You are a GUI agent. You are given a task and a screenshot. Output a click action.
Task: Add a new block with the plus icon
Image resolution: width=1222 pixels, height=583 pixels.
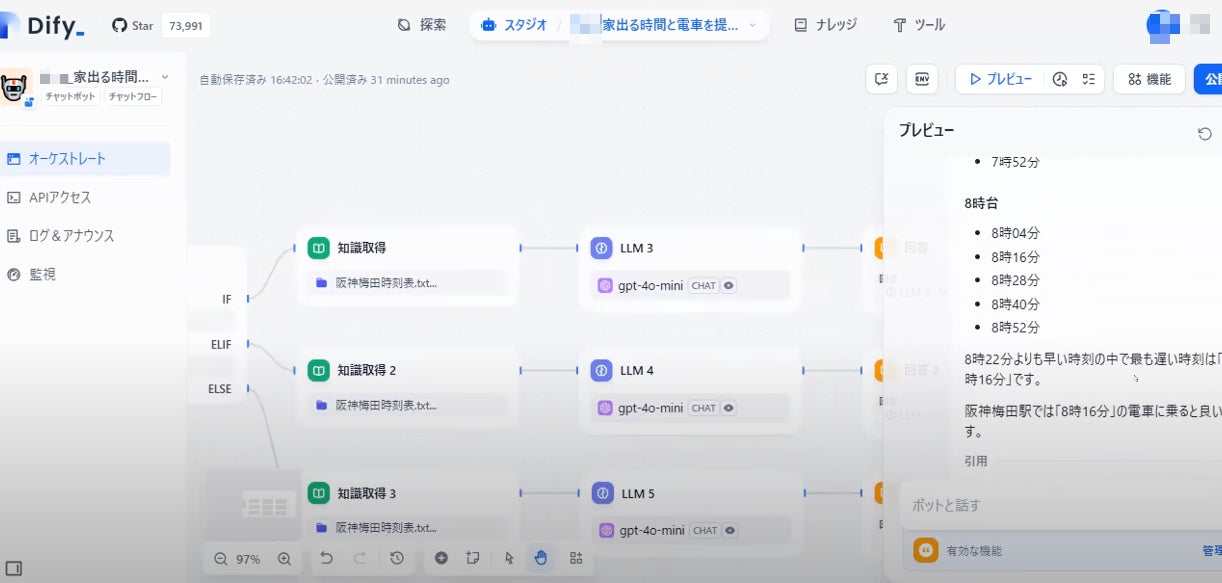(441, 558)
